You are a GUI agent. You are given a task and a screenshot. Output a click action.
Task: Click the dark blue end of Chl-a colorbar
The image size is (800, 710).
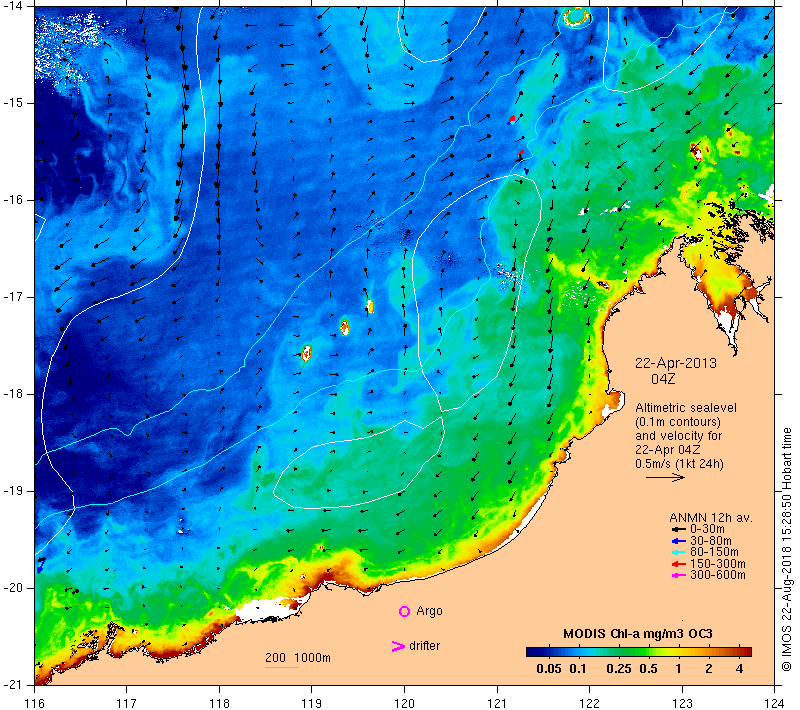tap(531, 651)
